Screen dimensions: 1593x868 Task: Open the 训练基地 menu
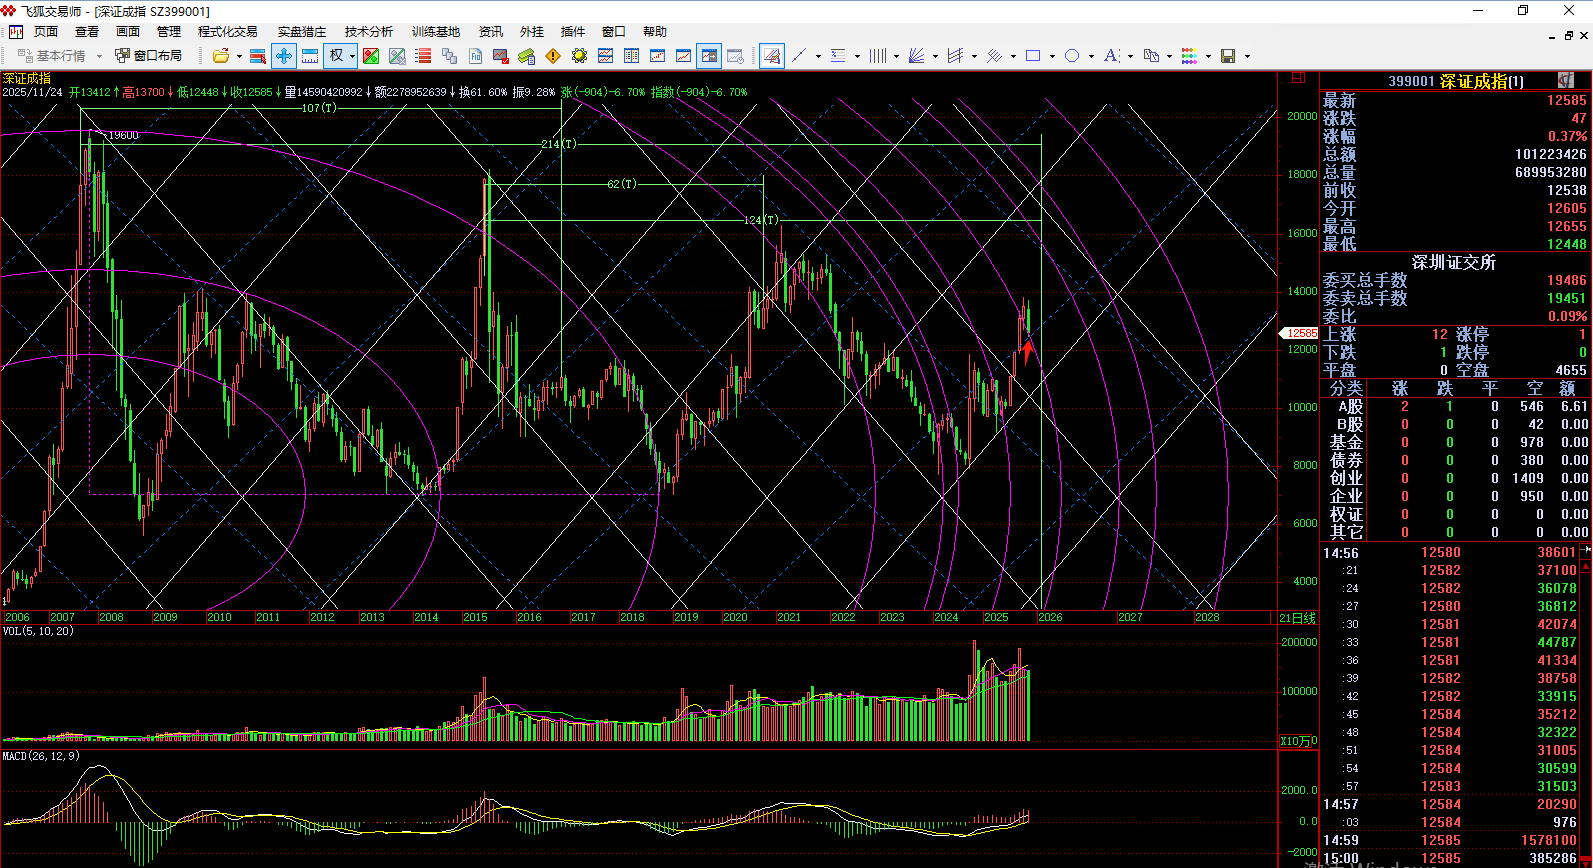pyautogui.click(x=436, y=32)
